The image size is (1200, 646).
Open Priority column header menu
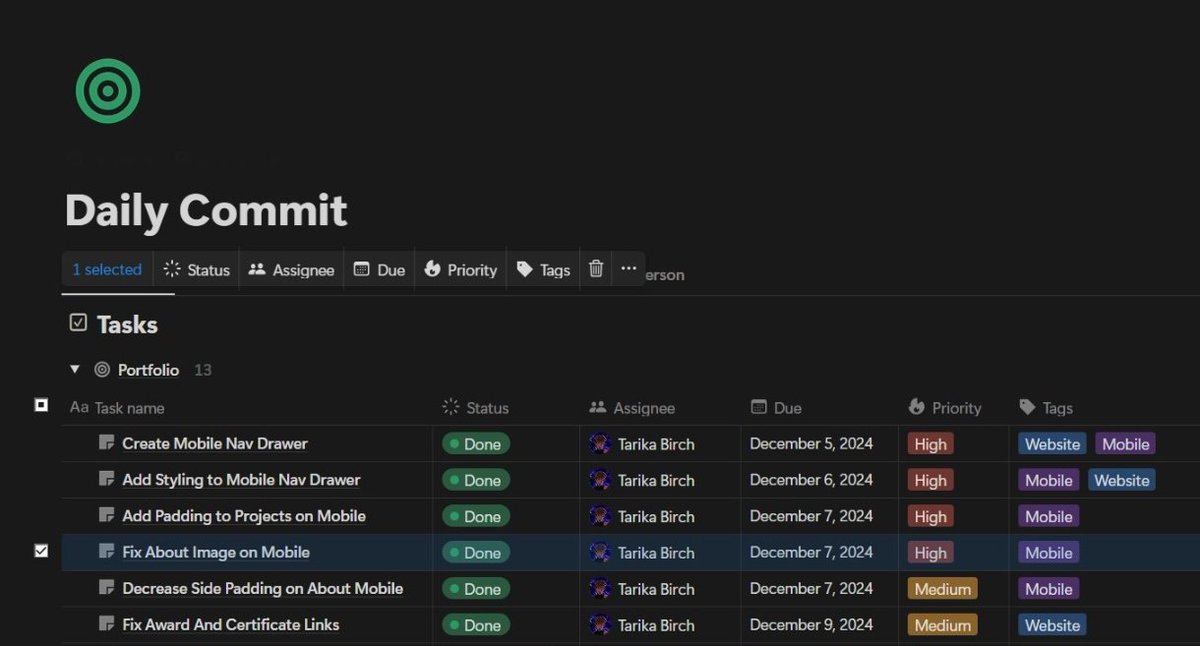click(945, 408)
